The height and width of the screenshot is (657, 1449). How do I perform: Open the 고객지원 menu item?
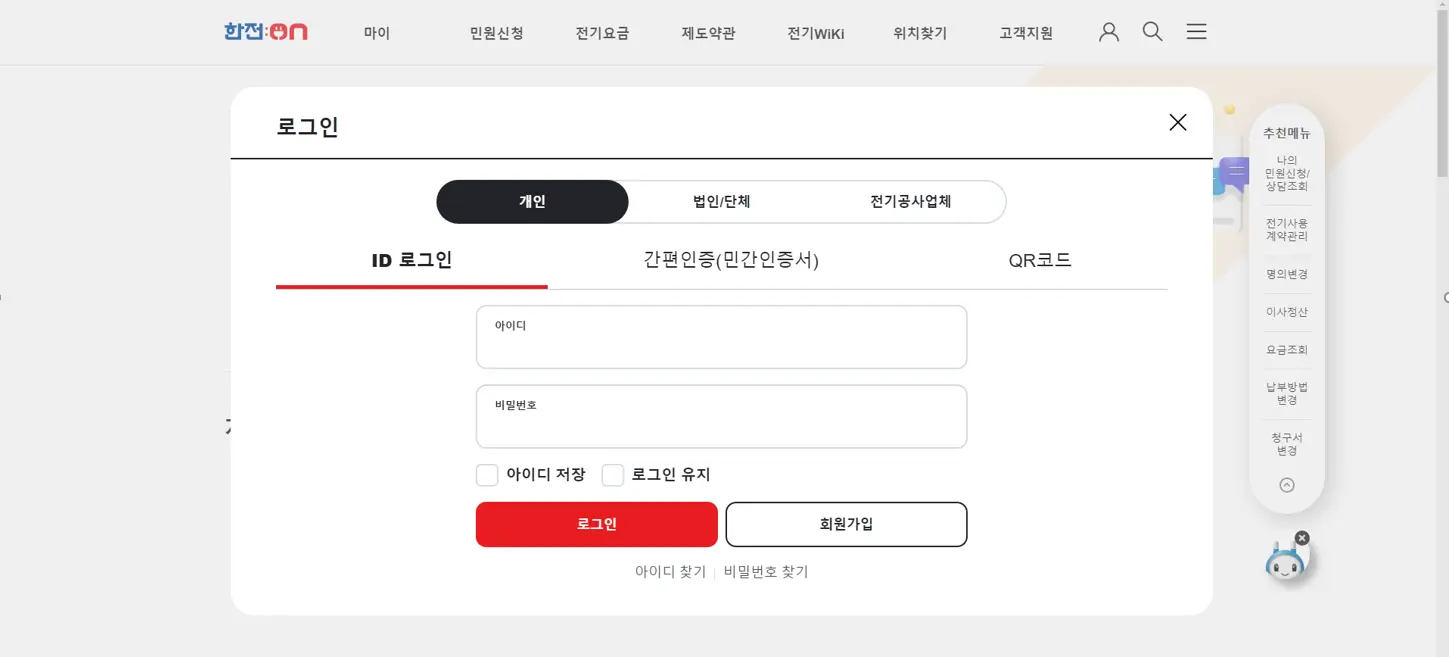pyautogui.click(x=1026, y=31)
